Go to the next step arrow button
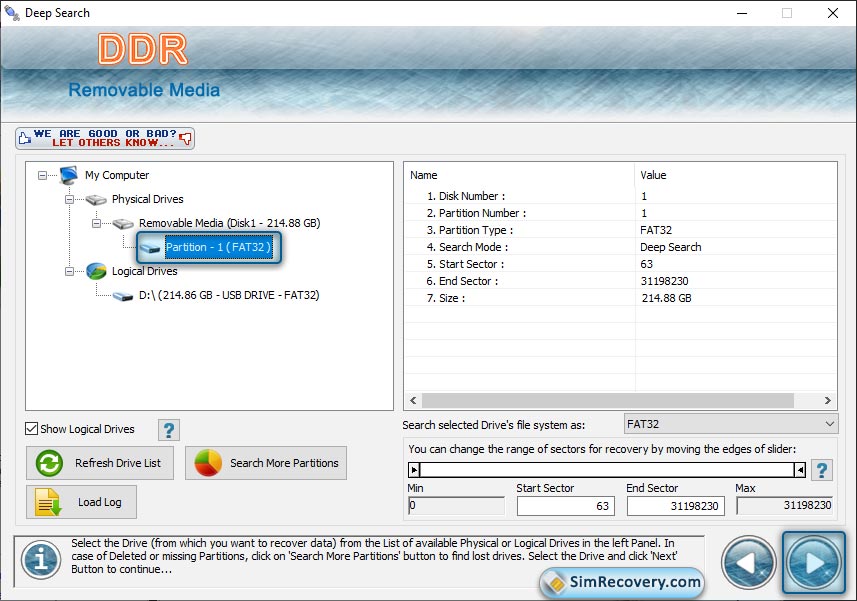 point(813,562)
